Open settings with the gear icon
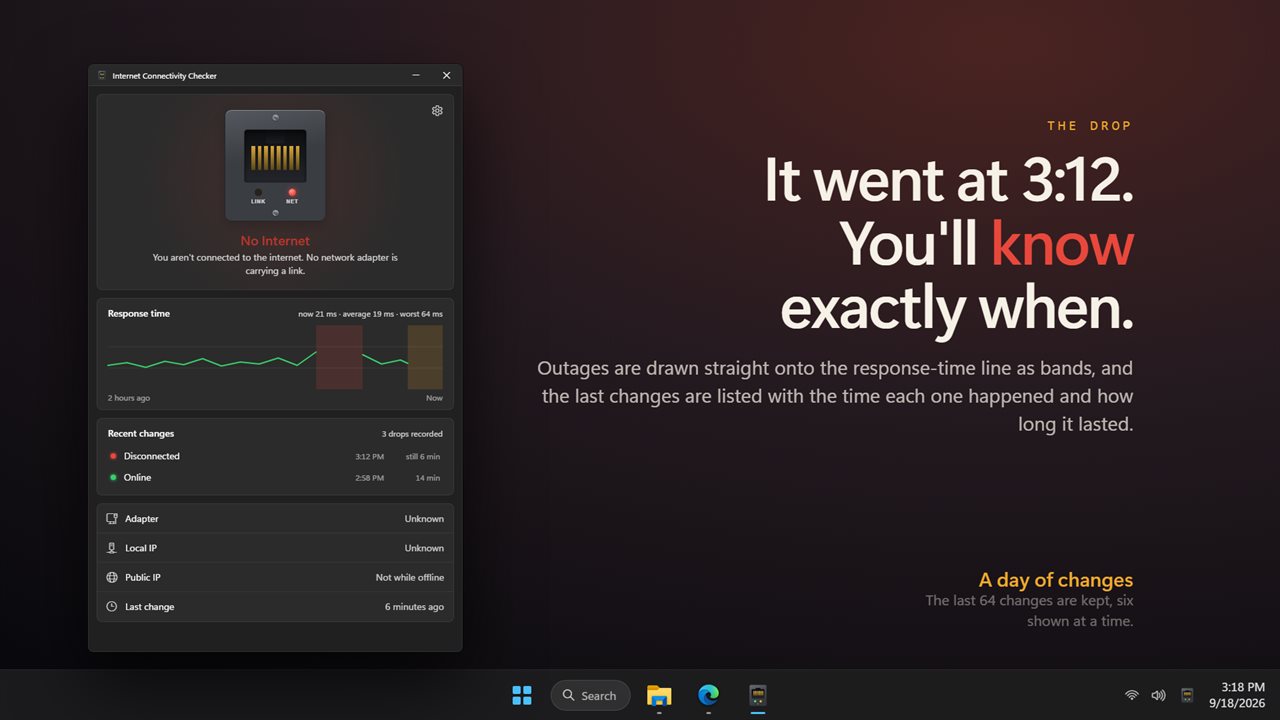 (x=437, y=111)
